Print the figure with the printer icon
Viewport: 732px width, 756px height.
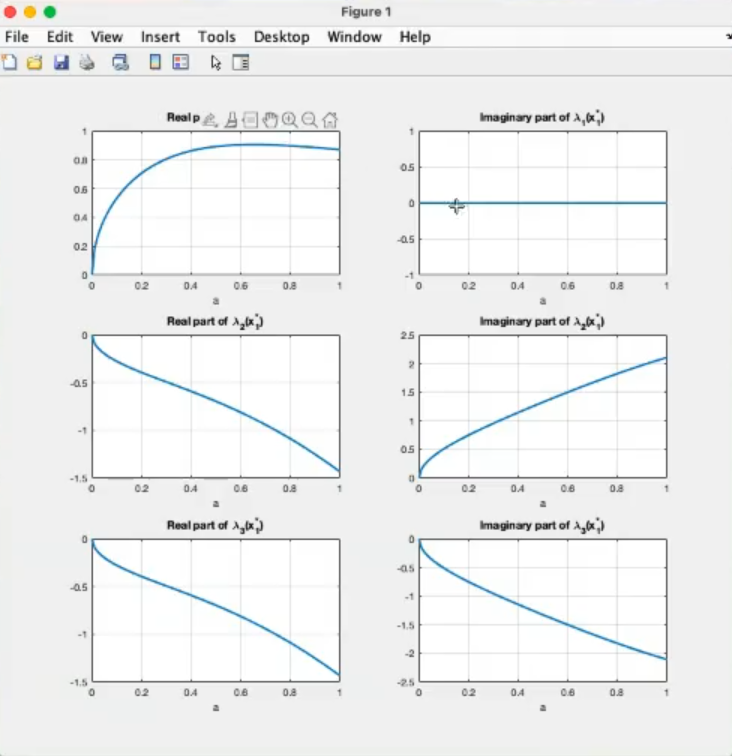[x=87, y=62]
